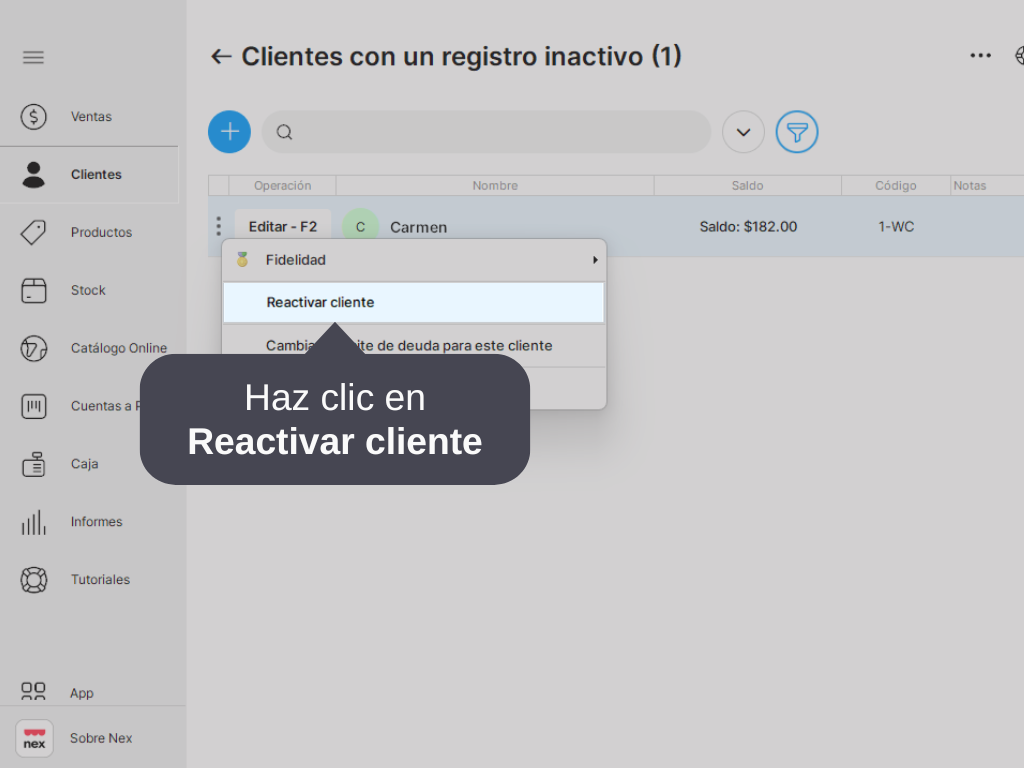Click the Código column header
Viewport: 1024px width, 768px height.
click(896, 185)
